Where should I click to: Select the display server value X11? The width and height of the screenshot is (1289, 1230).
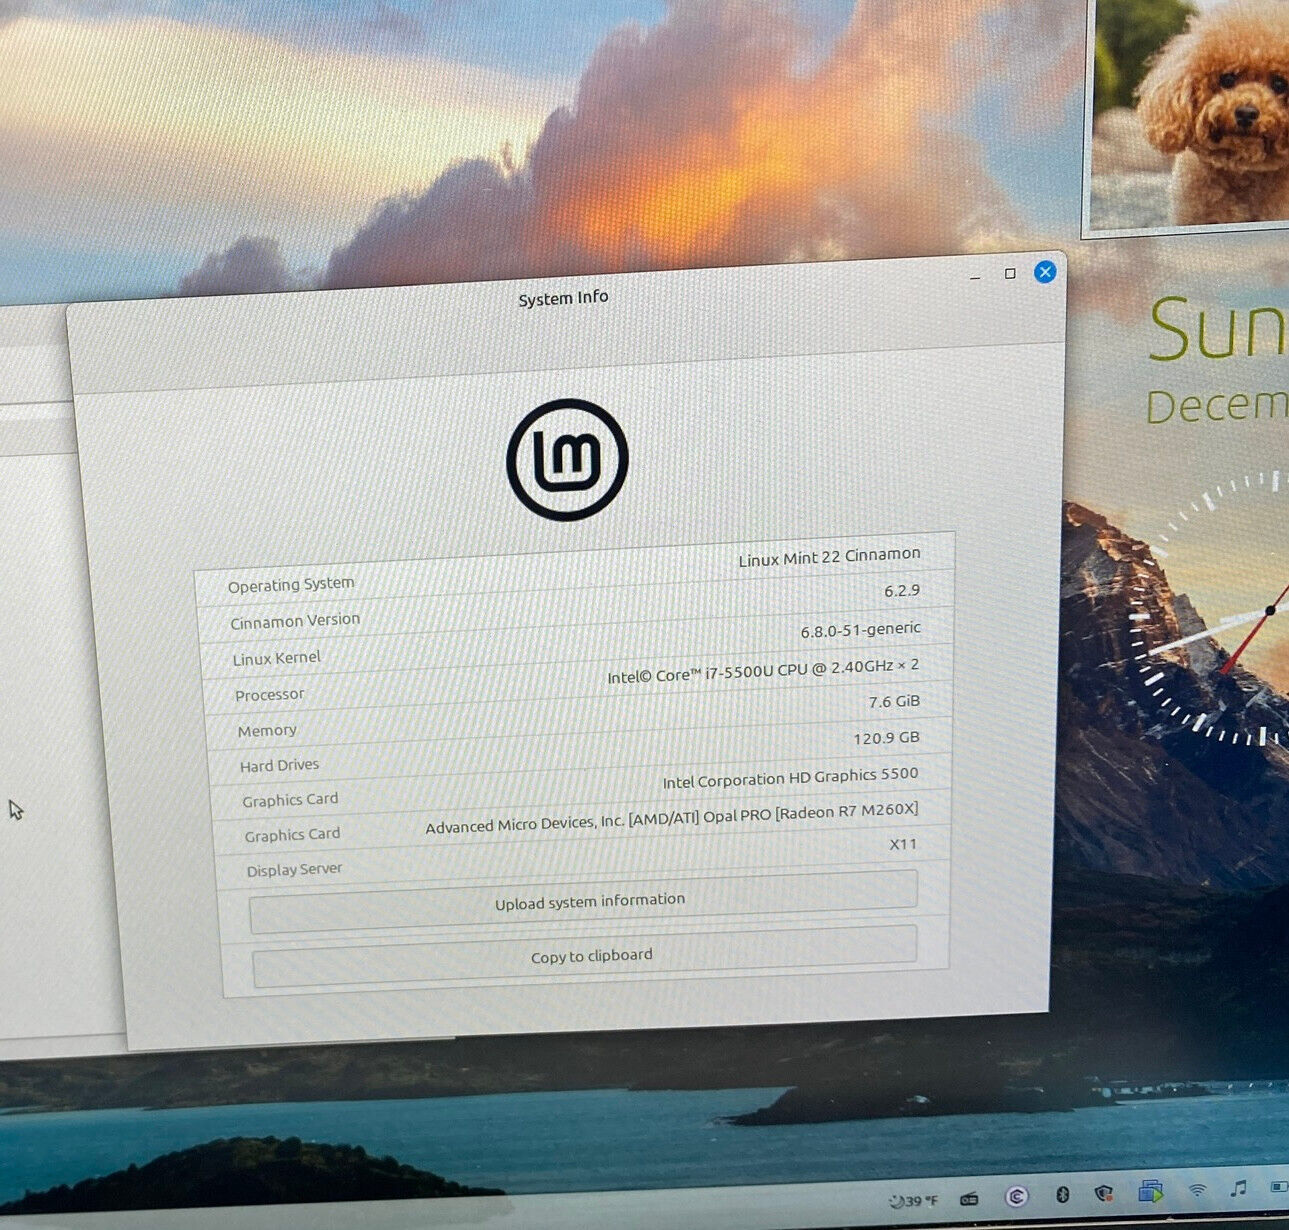(903, 844)
